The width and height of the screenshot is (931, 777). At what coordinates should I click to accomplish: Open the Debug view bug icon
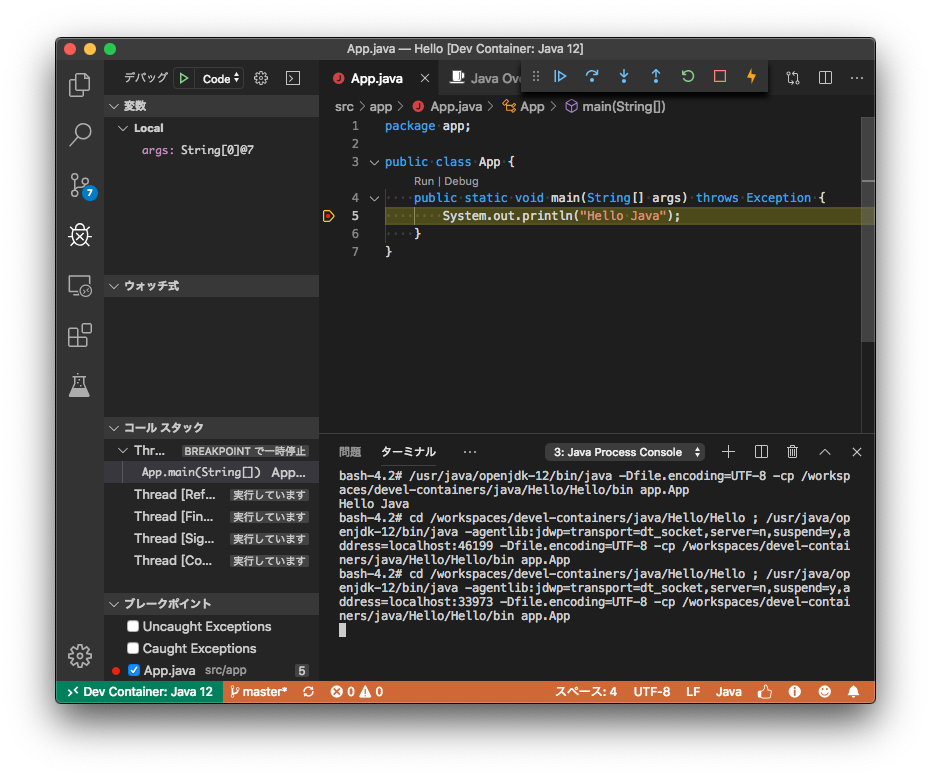click(80, 236)
